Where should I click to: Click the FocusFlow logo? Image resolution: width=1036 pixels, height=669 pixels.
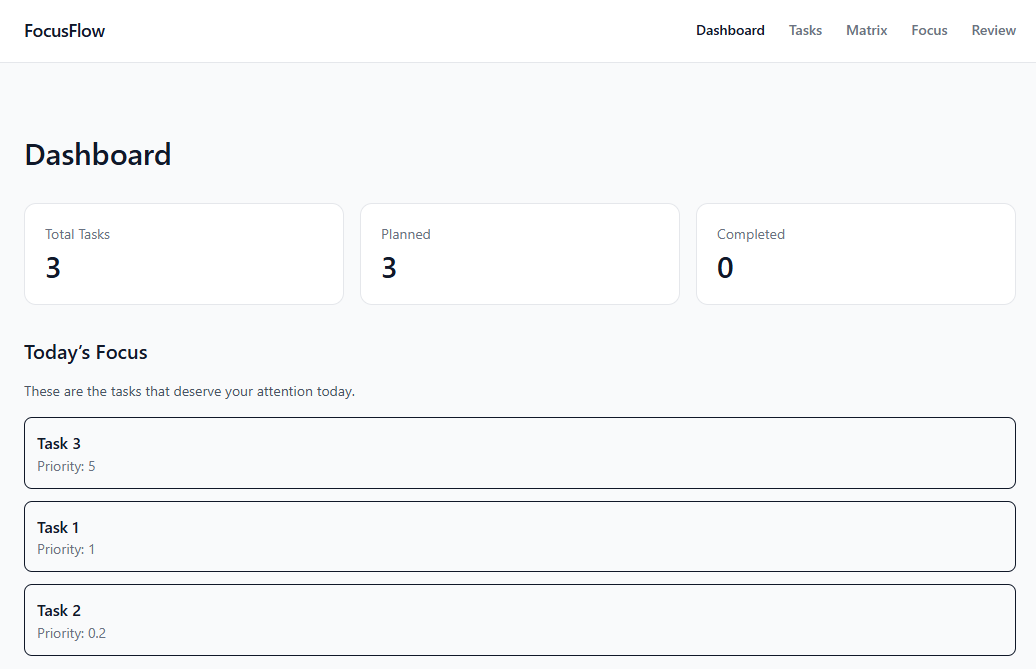click(65, 31)
